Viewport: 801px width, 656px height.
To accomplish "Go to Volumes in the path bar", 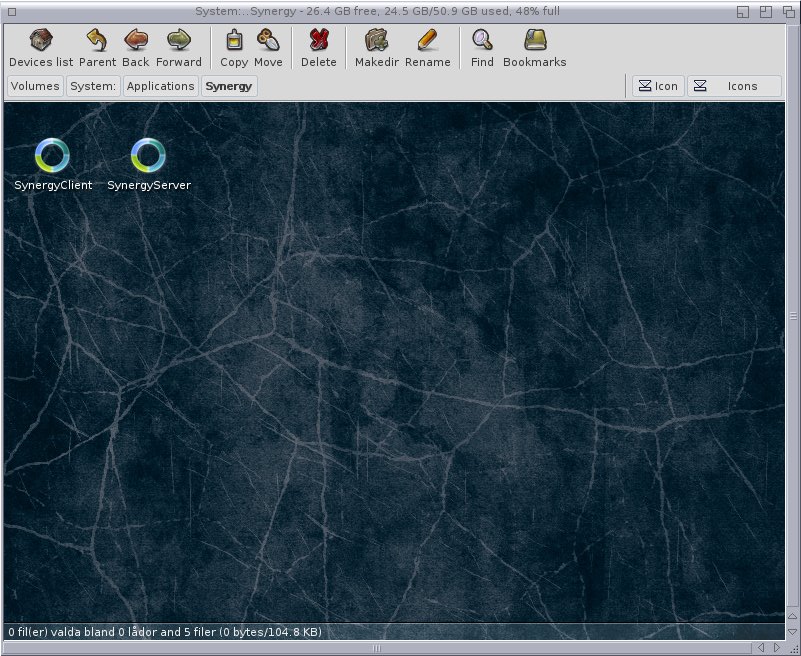I will point(35,86).
